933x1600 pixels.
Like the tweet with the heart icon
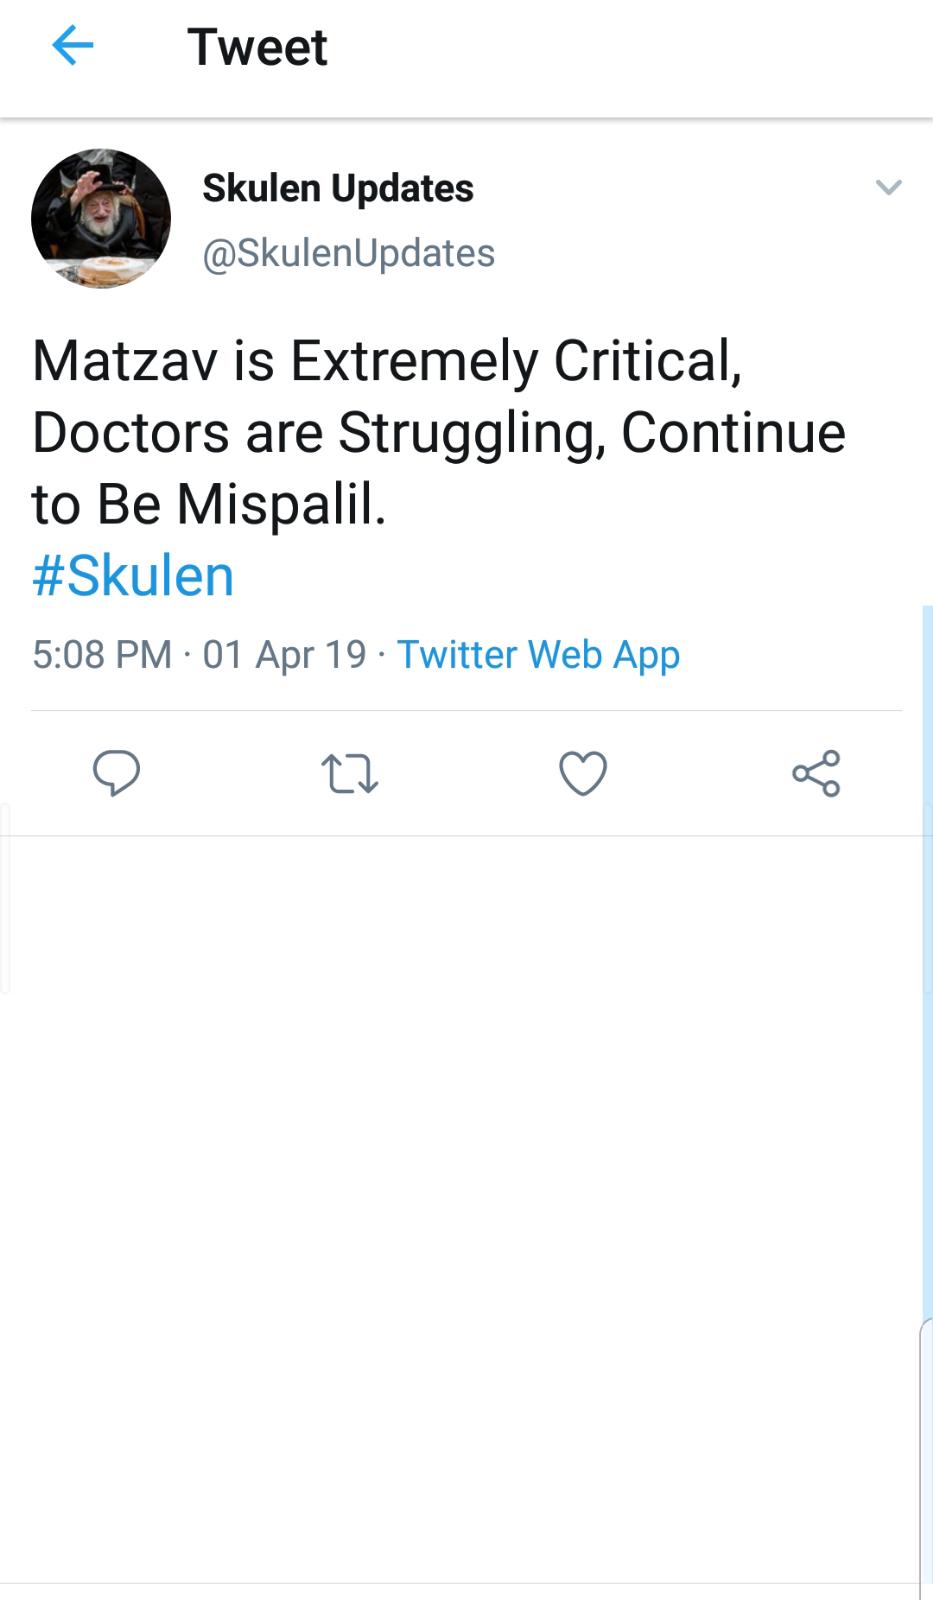[582, 773]
